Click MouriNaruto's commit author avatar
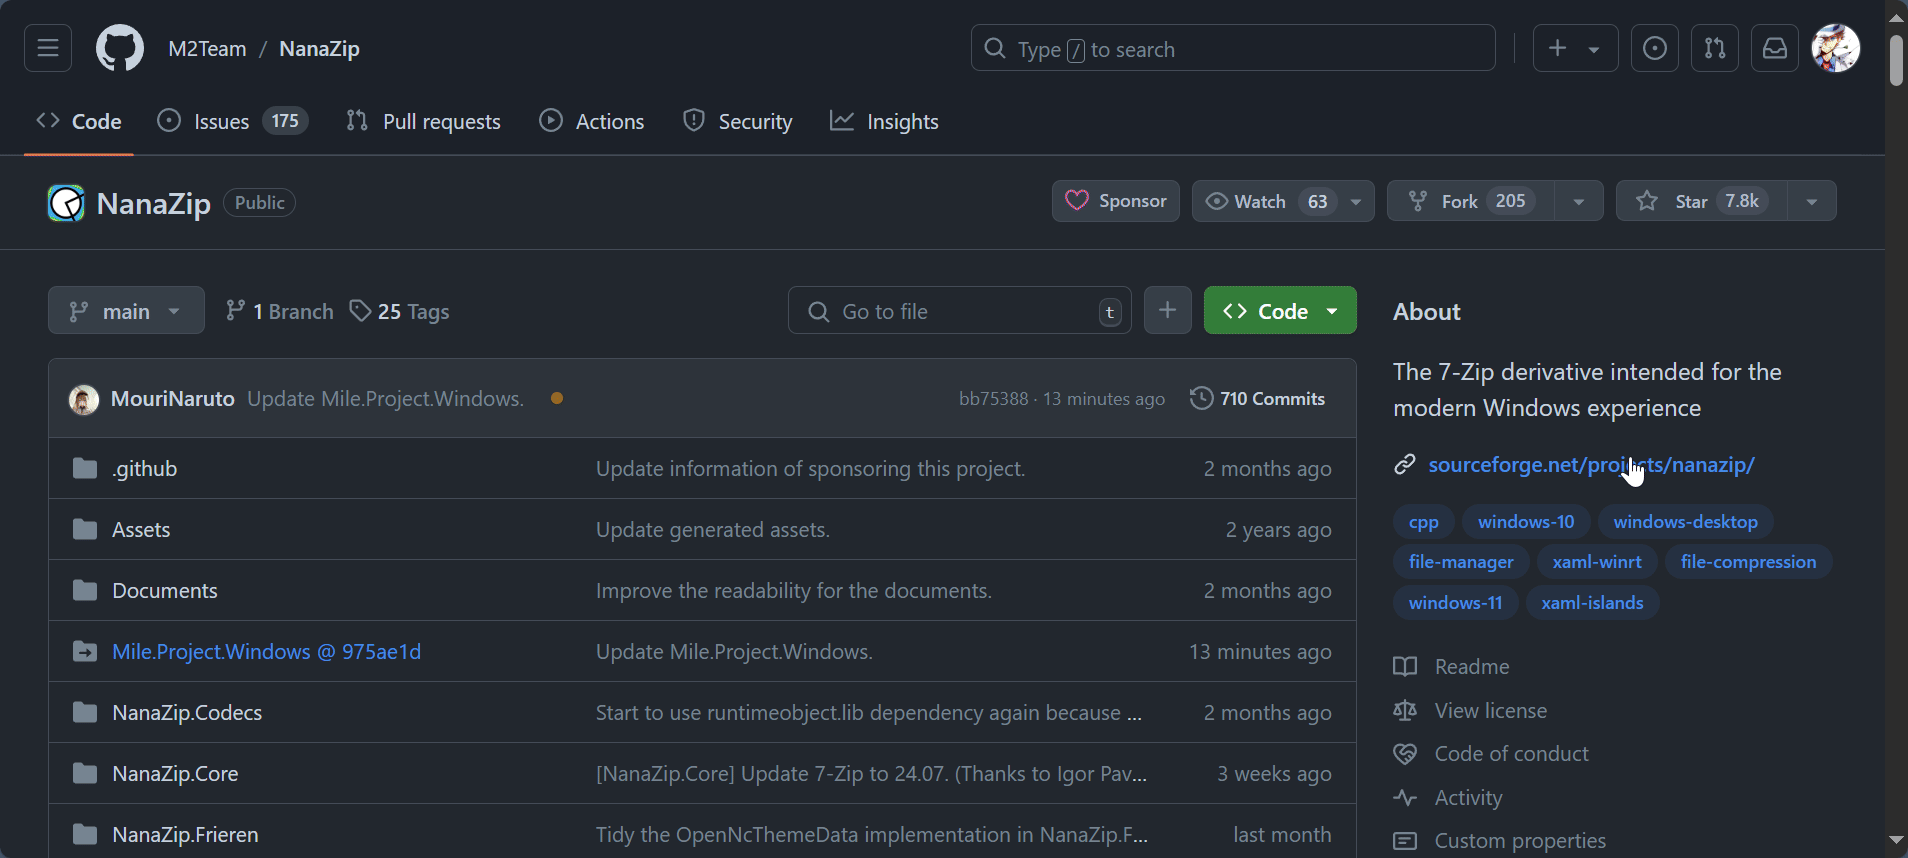 tap(84, 399)
